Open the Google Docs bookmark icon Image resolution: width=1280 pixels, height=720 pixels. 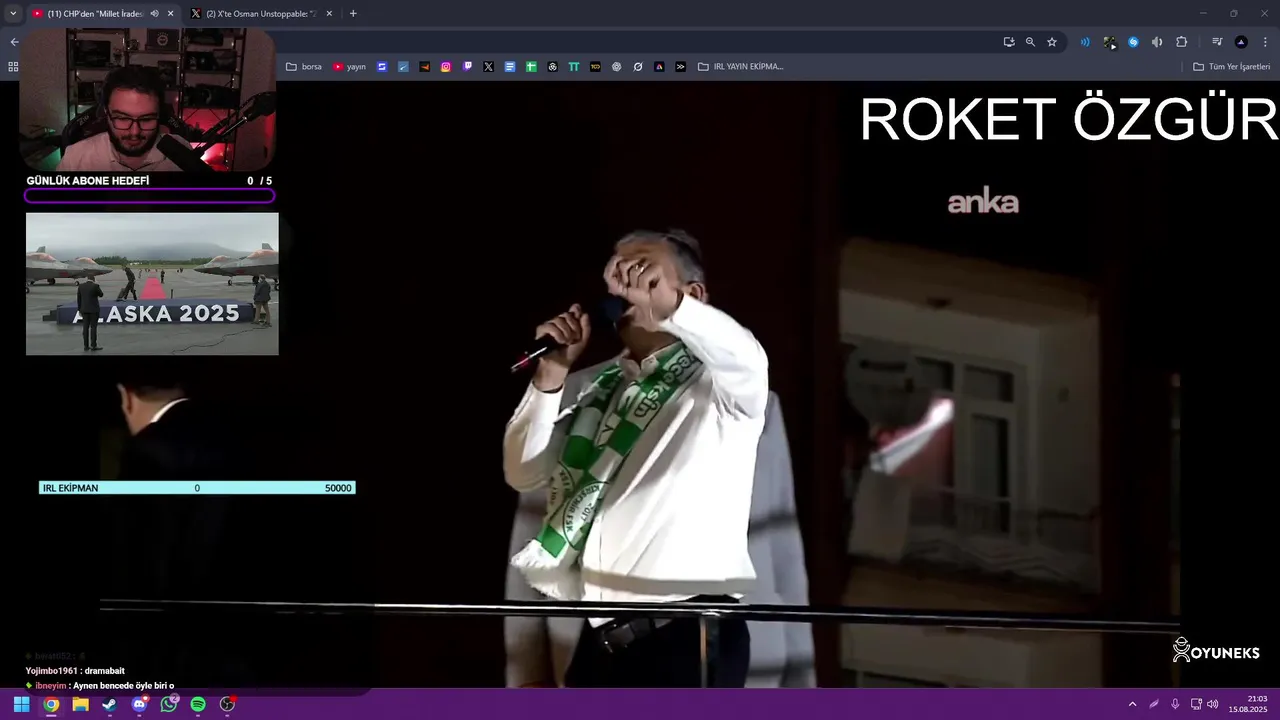510,67
